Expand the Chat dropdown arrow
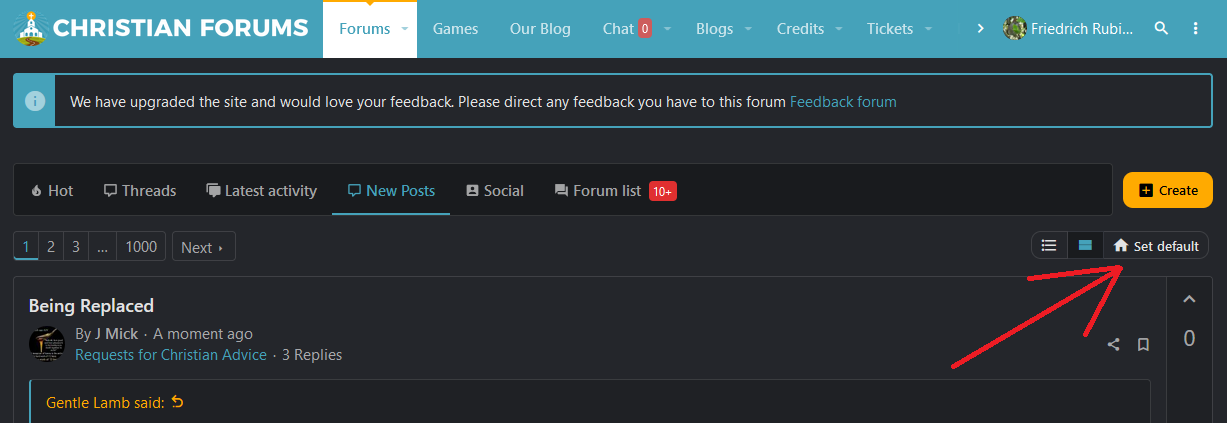The height and width of the screenshot is (423, 1227). click(667, 29)
